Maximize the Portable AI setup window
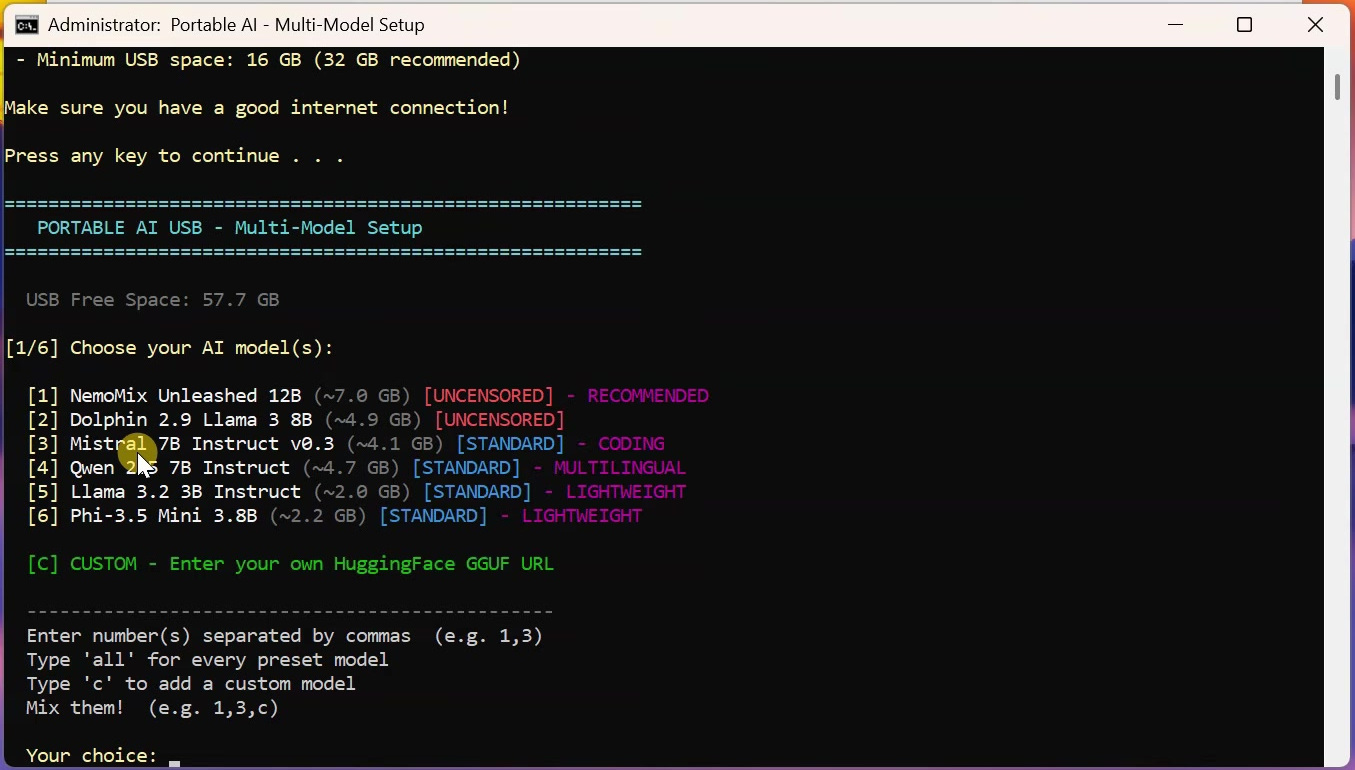 pos(1245,25)
